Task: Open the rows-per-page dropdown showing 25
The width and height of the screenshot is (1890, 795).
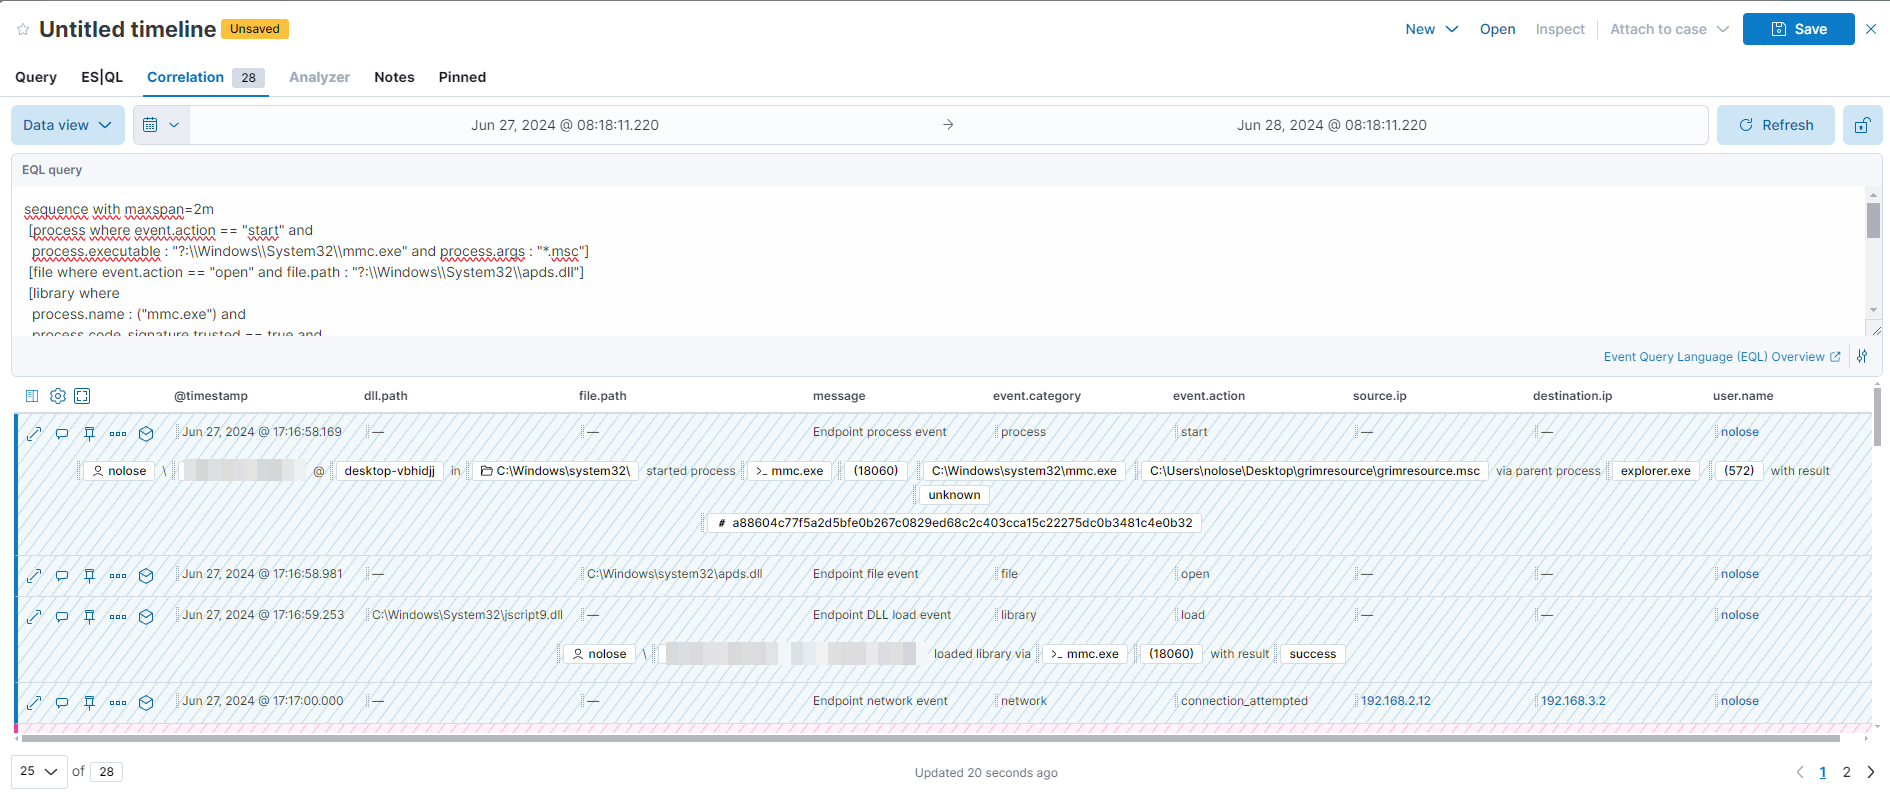Action: (39, 771)
